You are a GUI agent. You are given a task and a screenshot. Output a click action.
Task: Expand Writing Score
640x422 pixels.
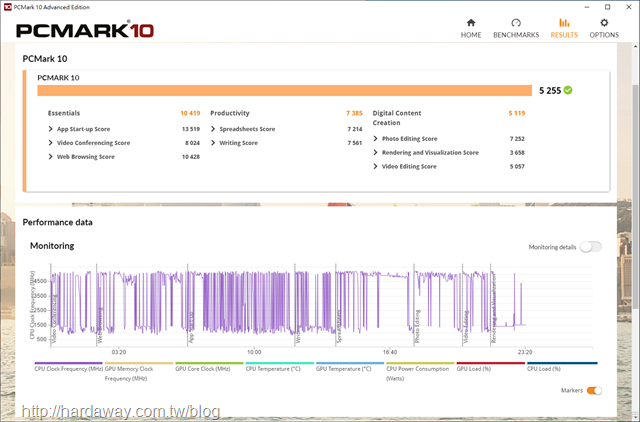213,143
